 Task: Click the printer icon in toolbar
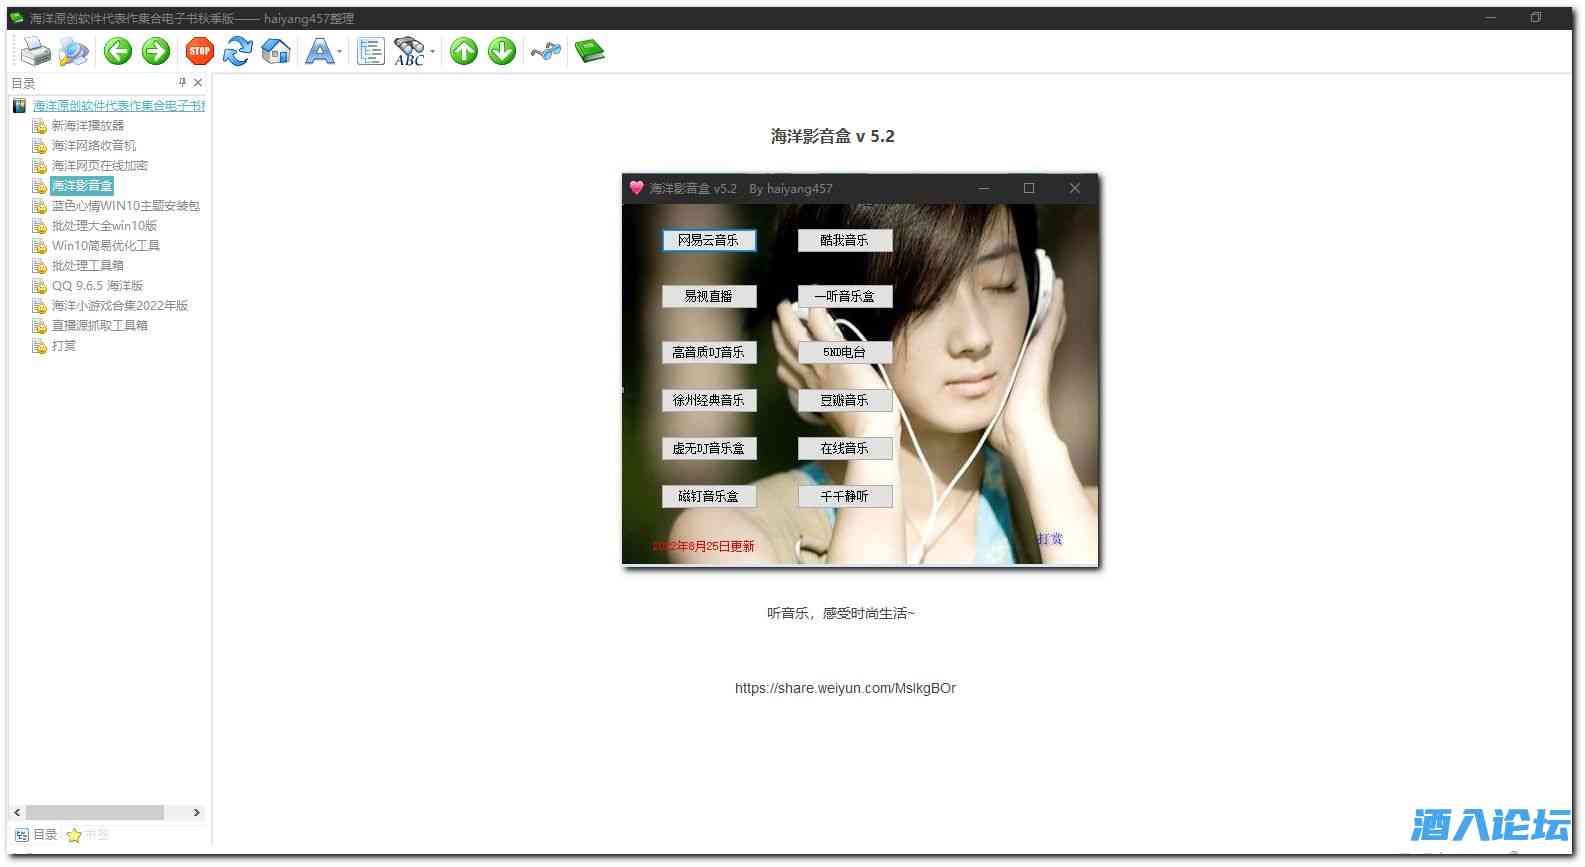click(x=35, y=51)
